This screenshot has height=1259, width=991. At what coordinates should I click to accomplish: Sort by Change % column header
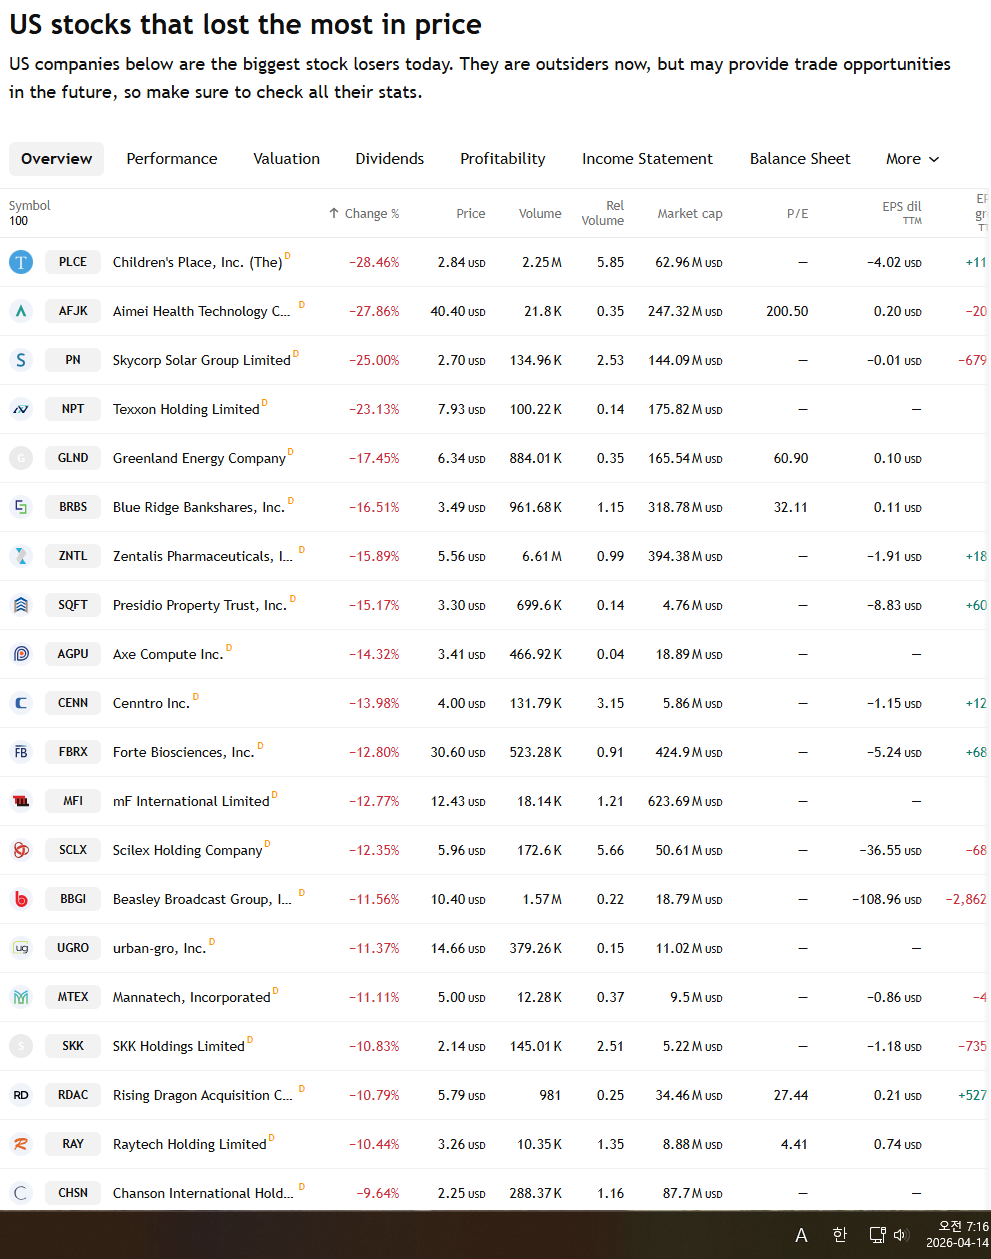364,214
